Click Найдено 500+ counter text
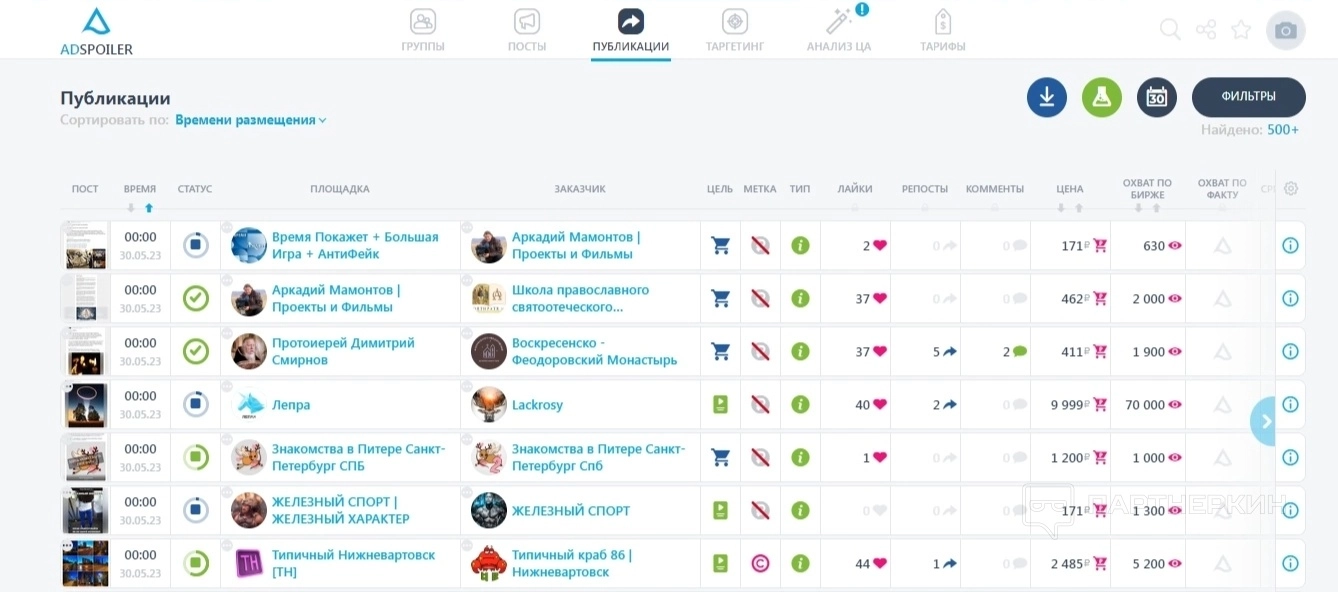This screenshot has height=592, width=1338. 1250,130
